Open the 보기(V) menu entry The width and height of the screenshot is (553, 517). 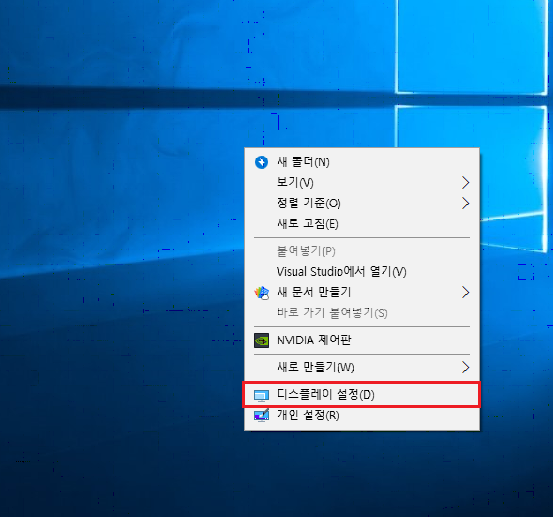pos(362,183)
